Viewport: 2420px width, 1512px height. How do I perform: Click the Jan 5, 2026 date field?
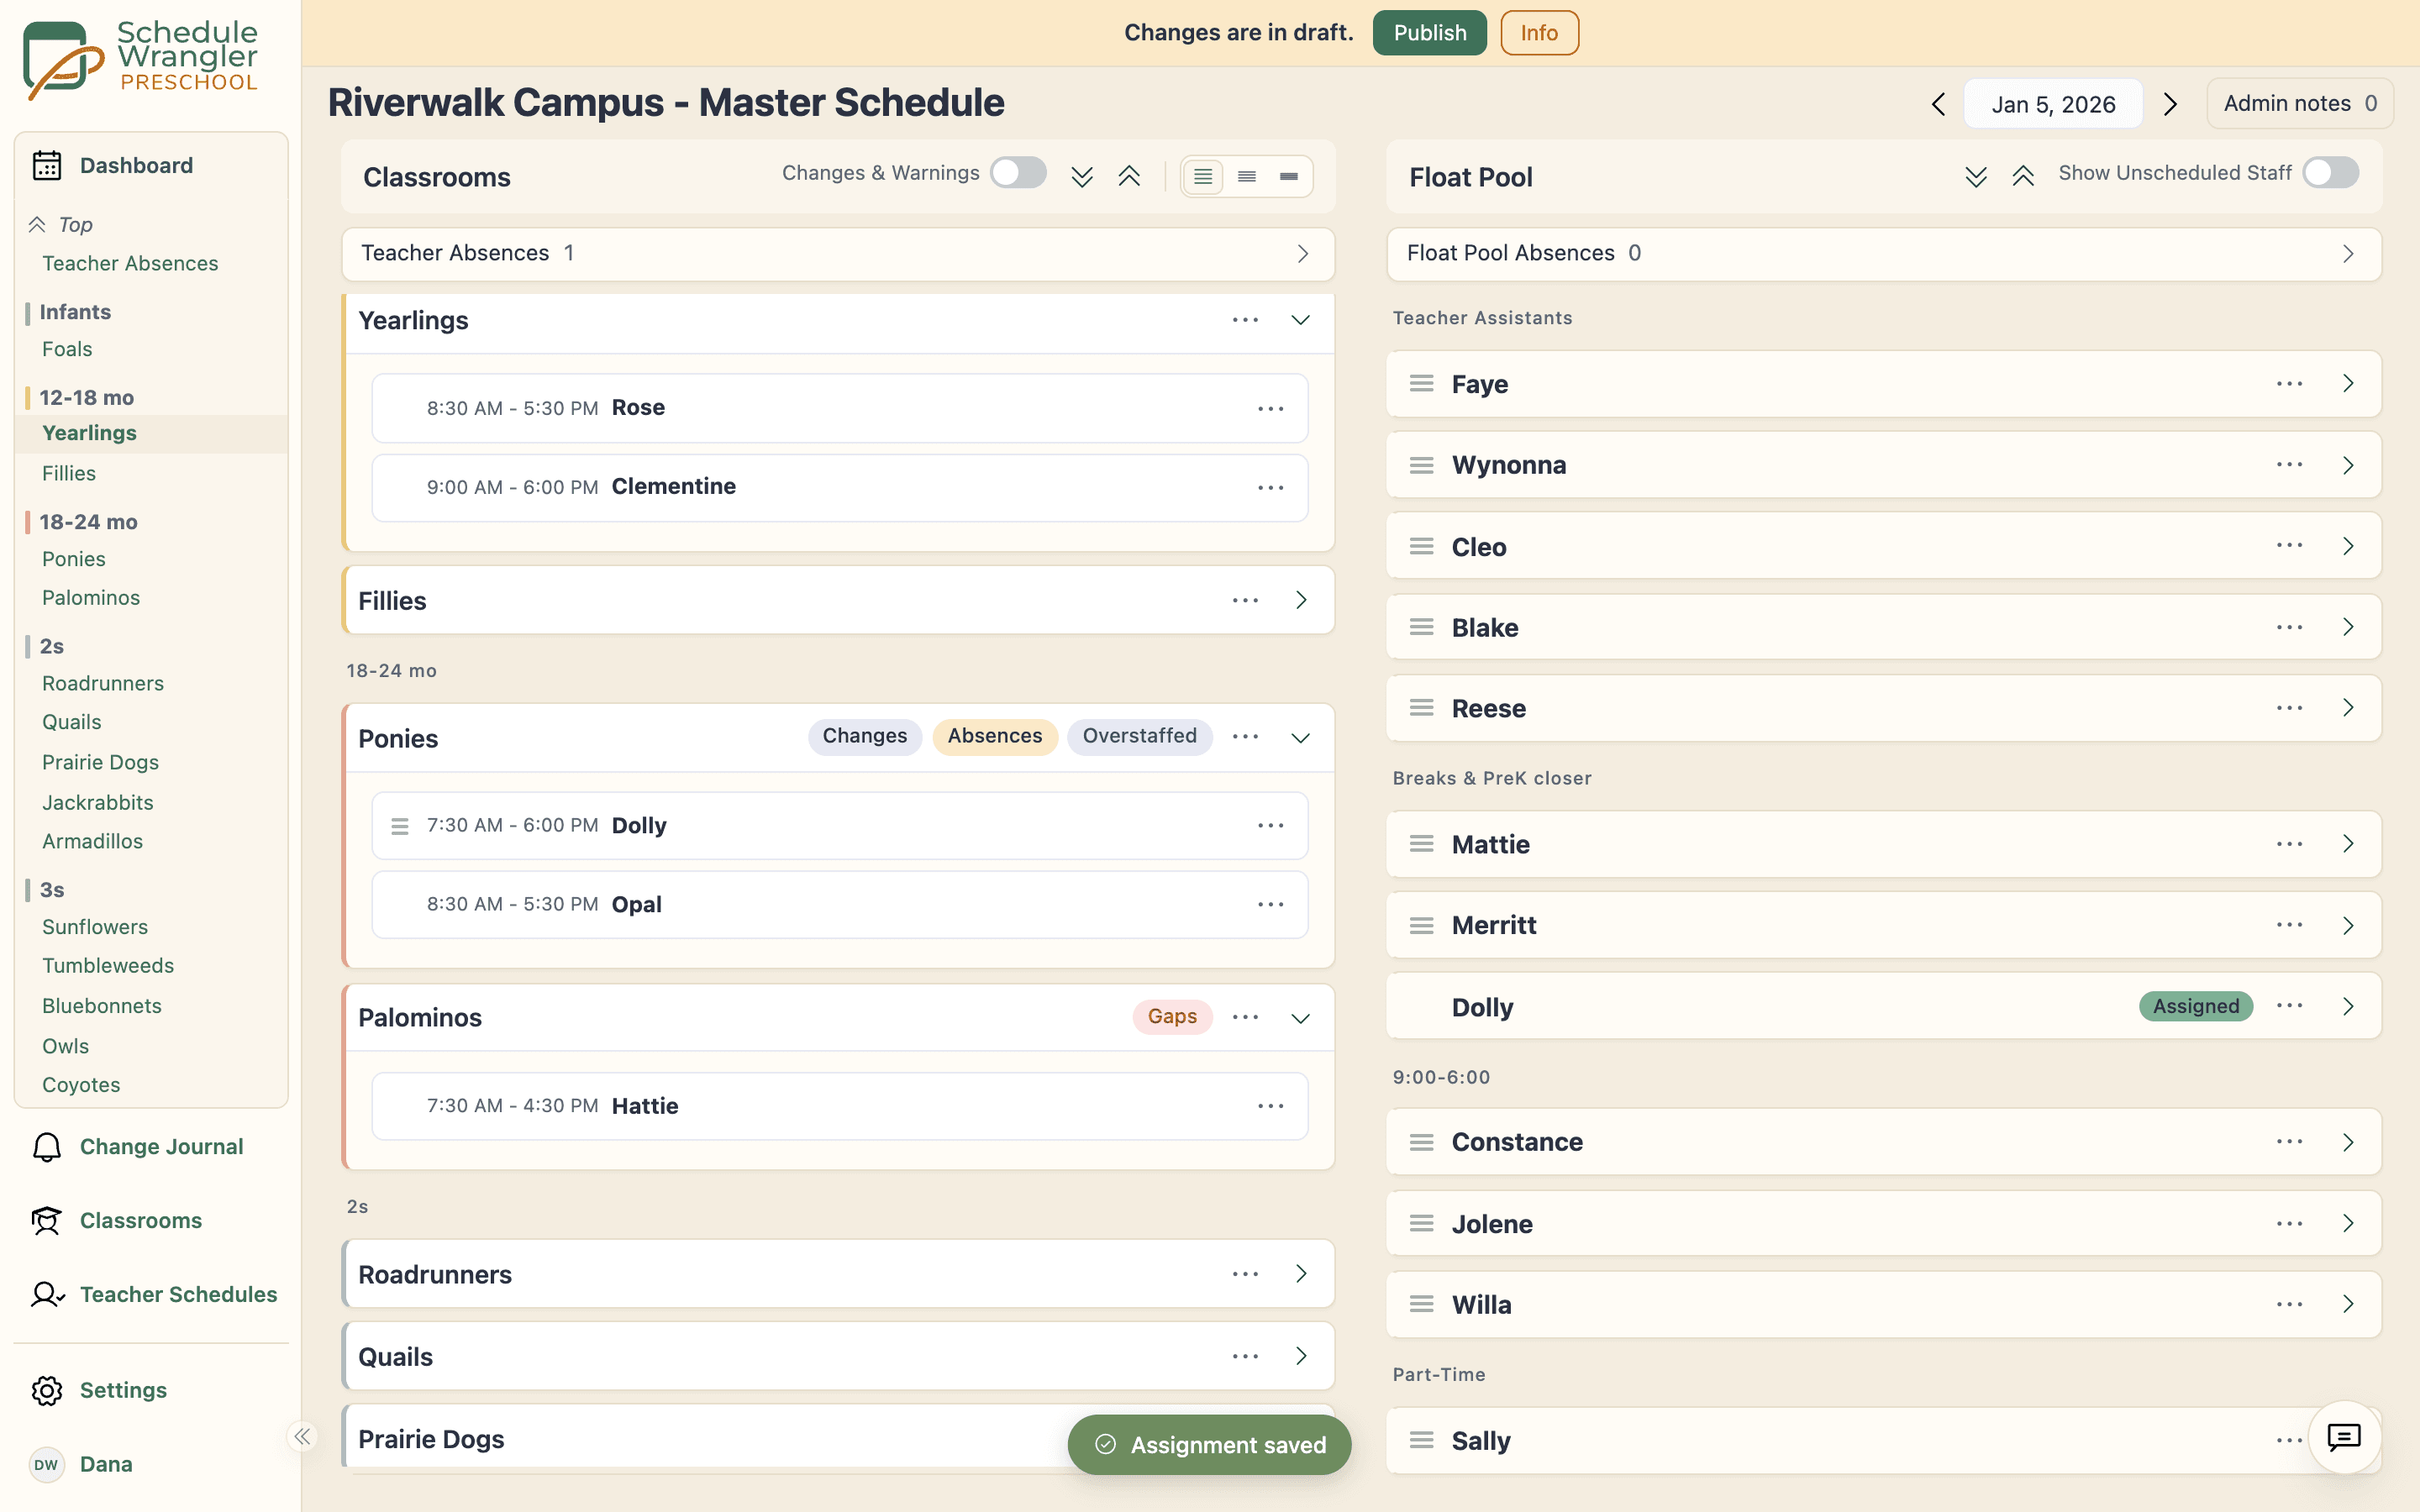[x=2053, y=104]
